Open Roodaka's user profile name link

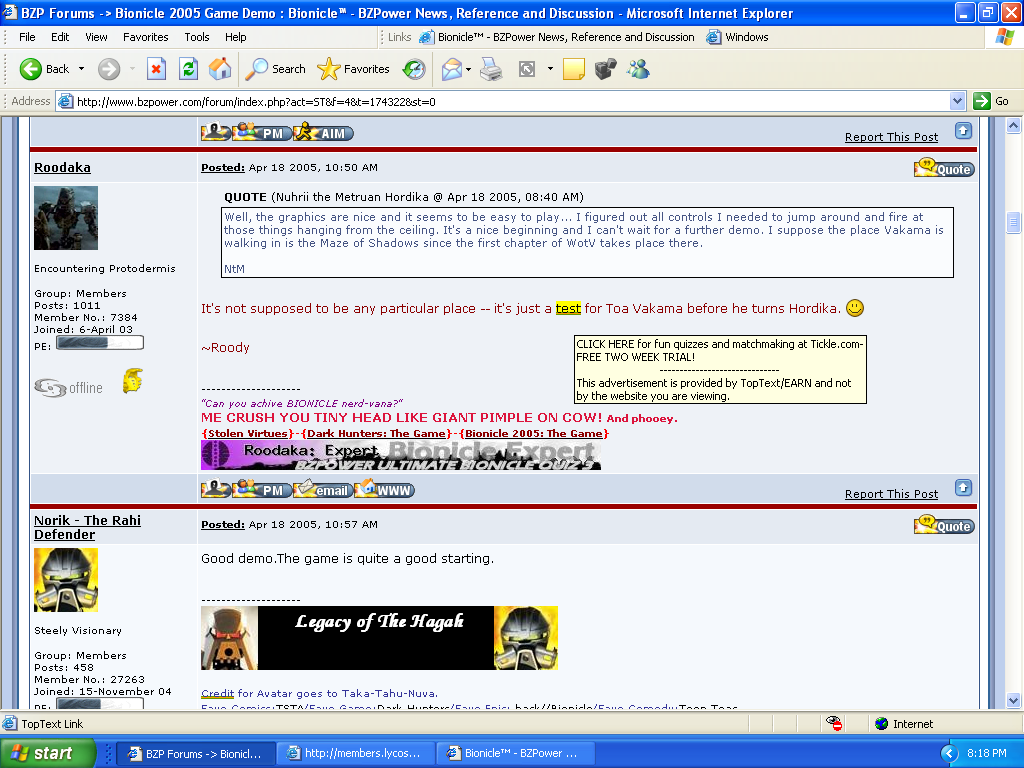[62, 167]
